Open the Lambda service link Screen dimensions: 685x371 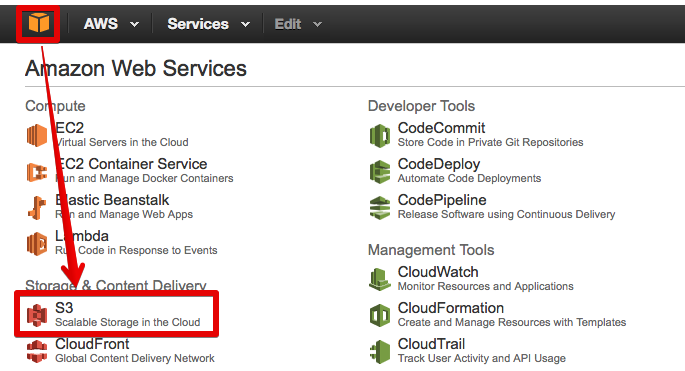(x=82, y=236)
